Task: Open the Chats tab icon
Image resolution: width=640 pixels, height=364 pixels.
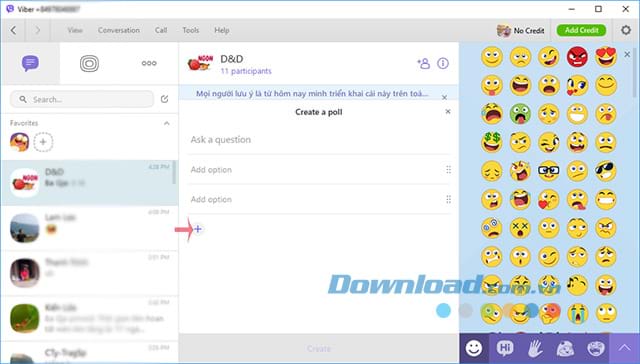Action: click(30, 63)
